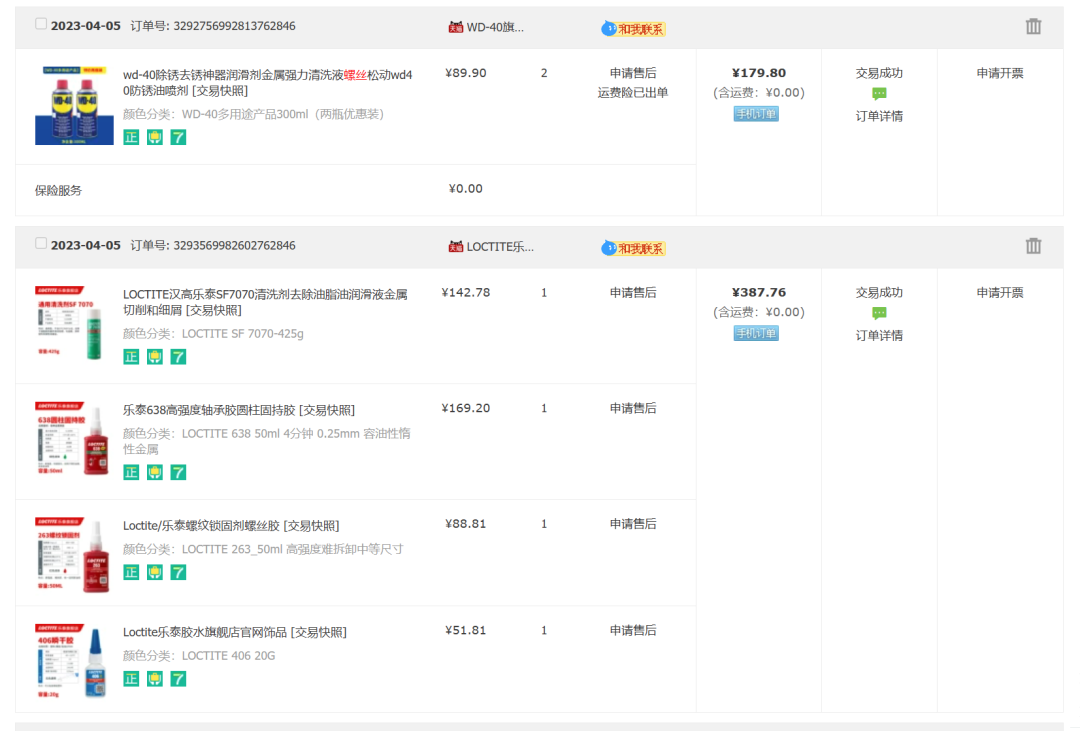Click the ¥142.78 price of SF7070

pyautogui.click(x=466, y=293)
